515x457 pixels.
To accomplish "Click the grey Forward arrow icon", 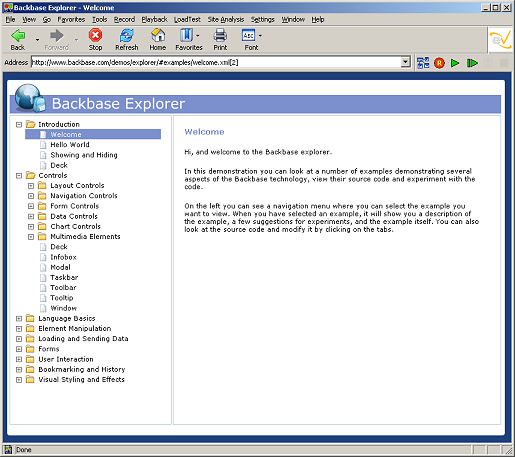I will pyautogui.click(x=56, y=35).
